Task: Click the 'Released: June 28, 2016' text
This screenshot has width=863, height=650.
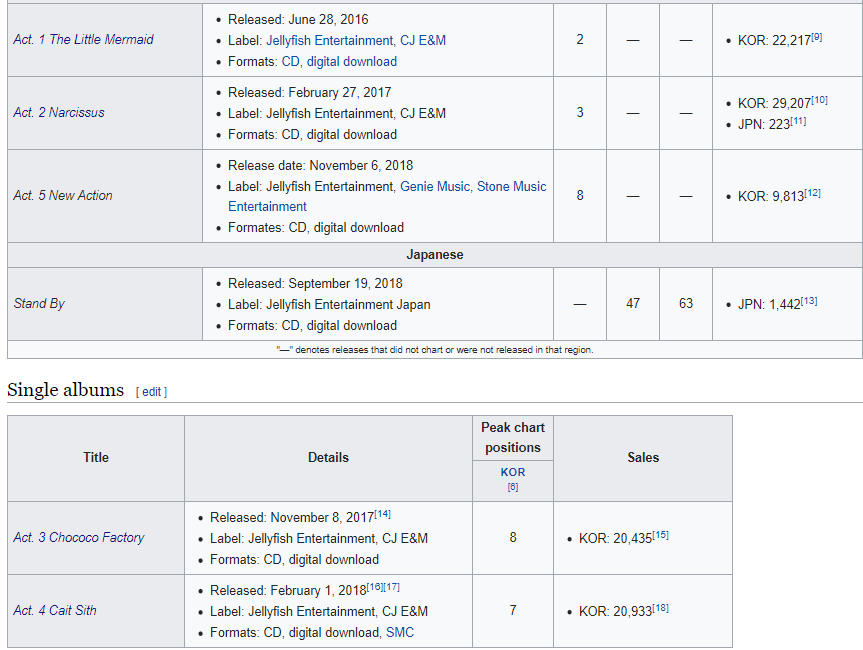Action: point(298,20)
